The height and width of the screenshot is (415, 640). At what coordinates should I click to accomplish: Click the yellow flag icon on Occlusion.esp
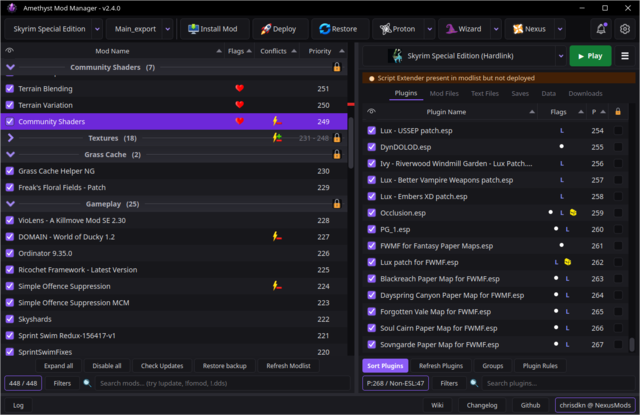pyautogui.click(x=573, y=213)
